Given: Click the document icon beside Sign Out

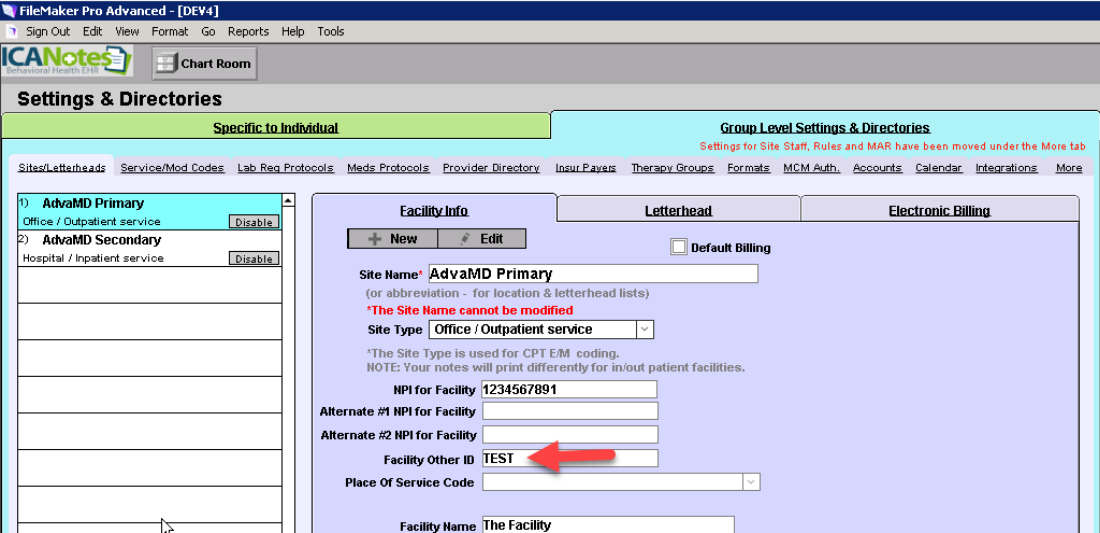Looking at the screenshot, I should click(x=12, y=31).
